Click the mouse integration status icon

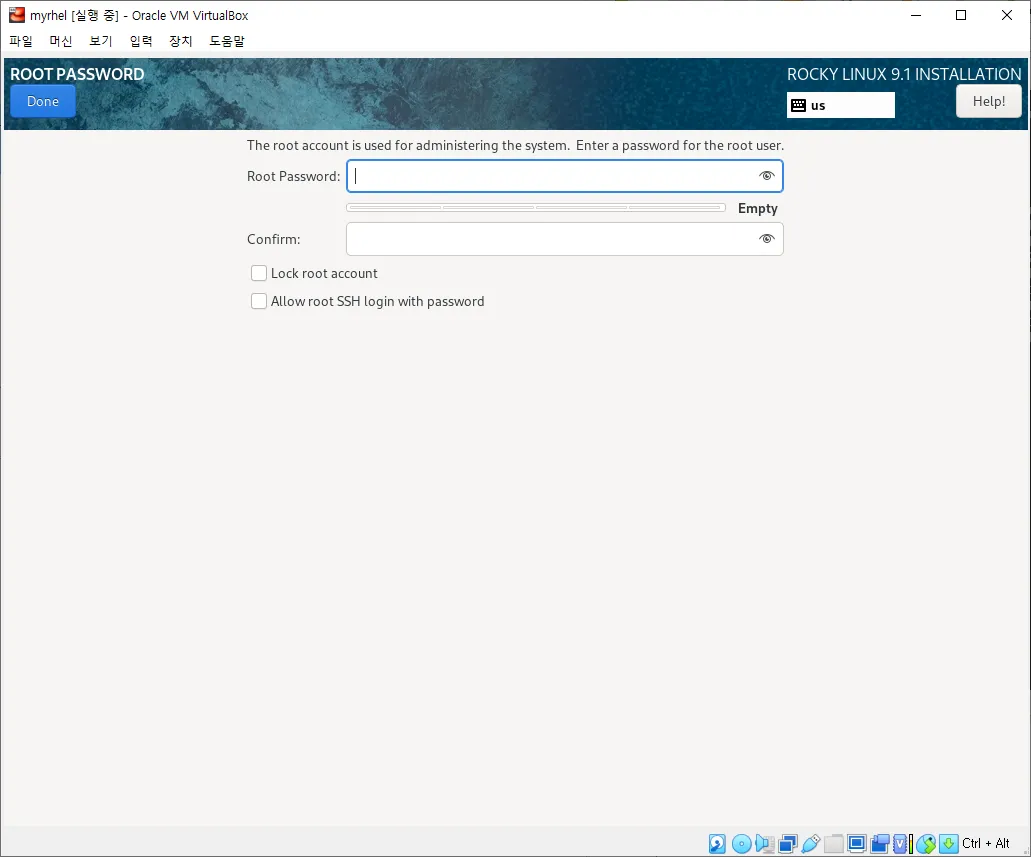pos(926,843)
